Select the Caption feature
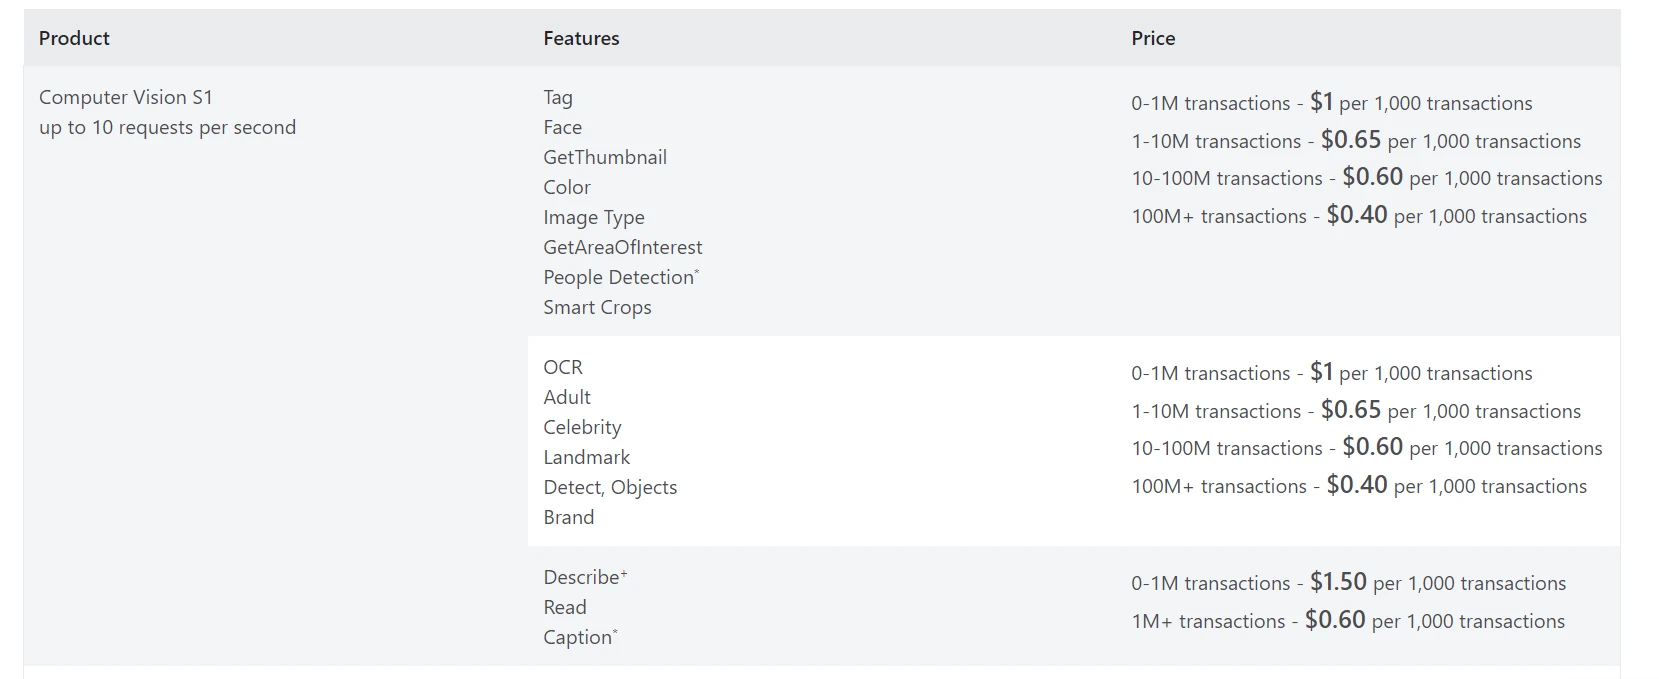The height and width of the screenshot is (679, 1659). (x=578, y=637)
